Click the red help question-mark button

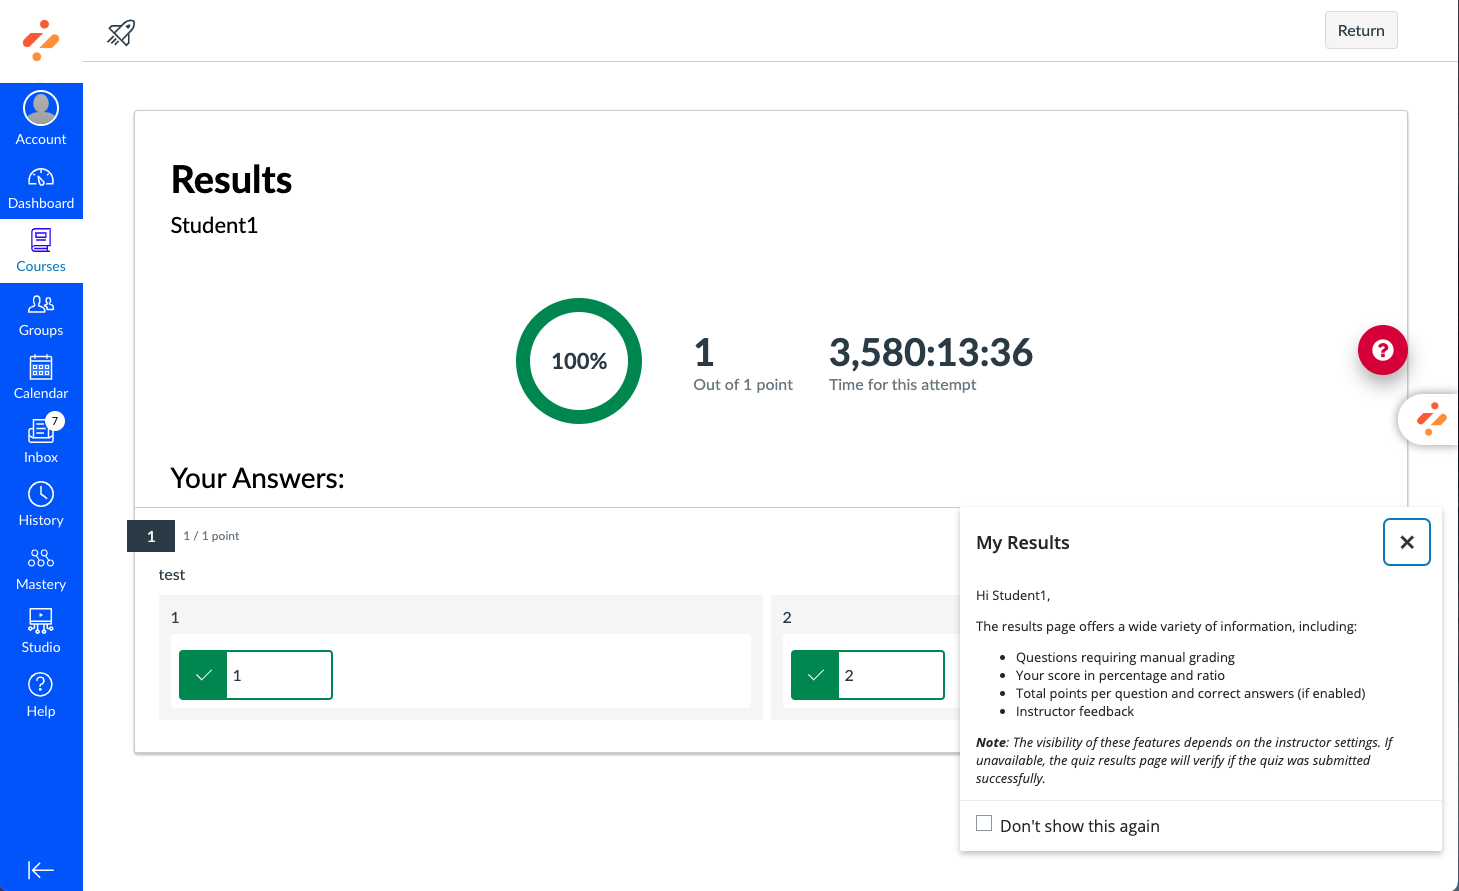click(x=1383, y=350)
